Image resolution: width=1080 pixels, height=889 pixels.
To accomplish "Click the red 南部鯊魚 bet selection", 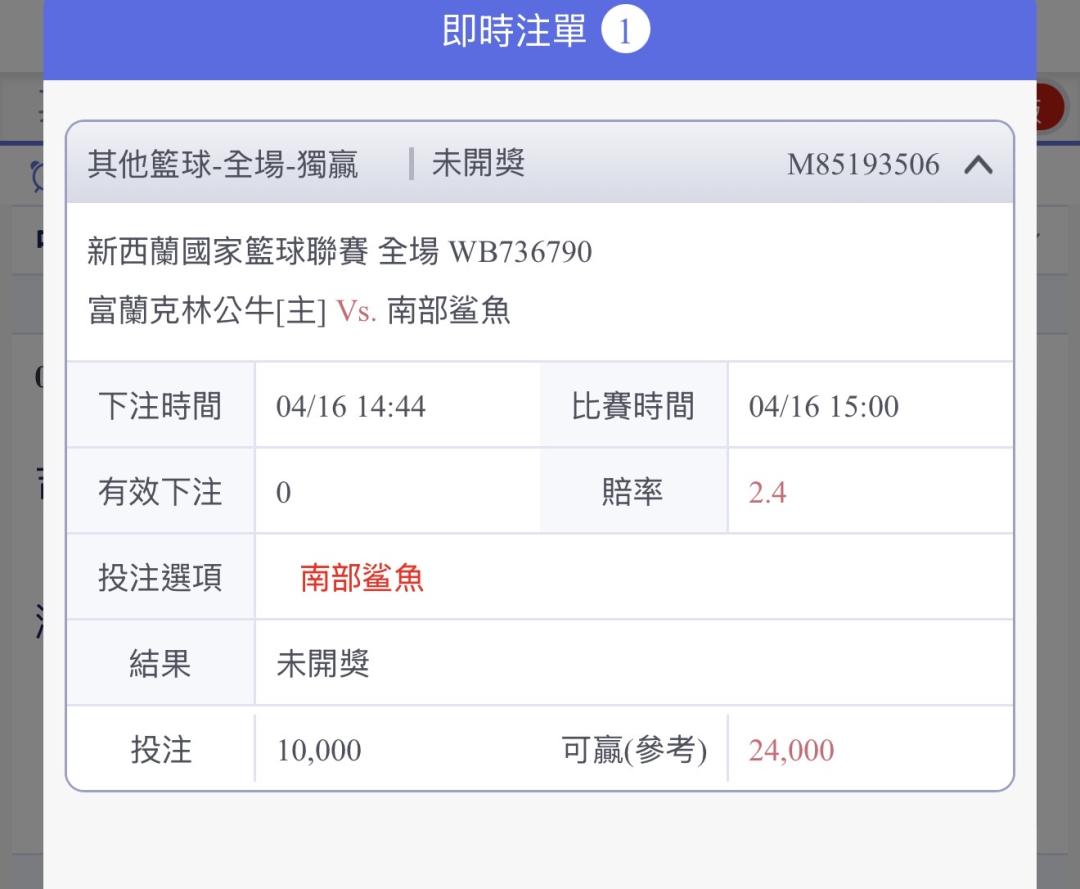I will pyautogui.click(x=362, y=578).
